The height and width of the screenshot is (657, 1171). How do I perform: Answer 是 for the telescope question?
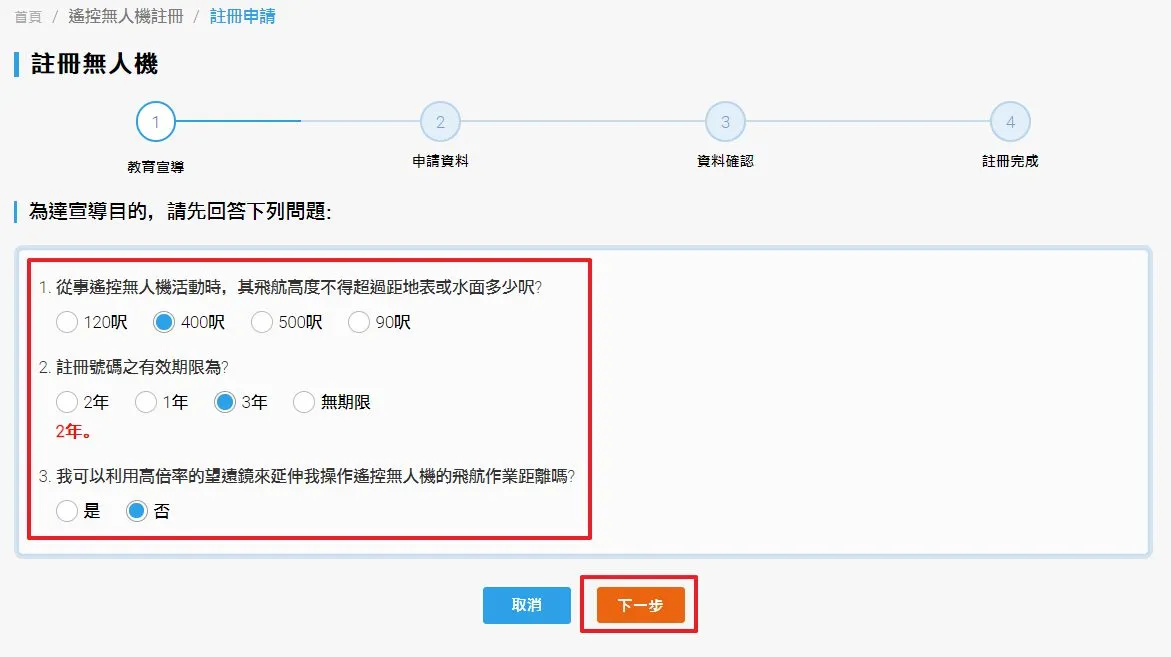pyautogui.click(x=66, y=511)
